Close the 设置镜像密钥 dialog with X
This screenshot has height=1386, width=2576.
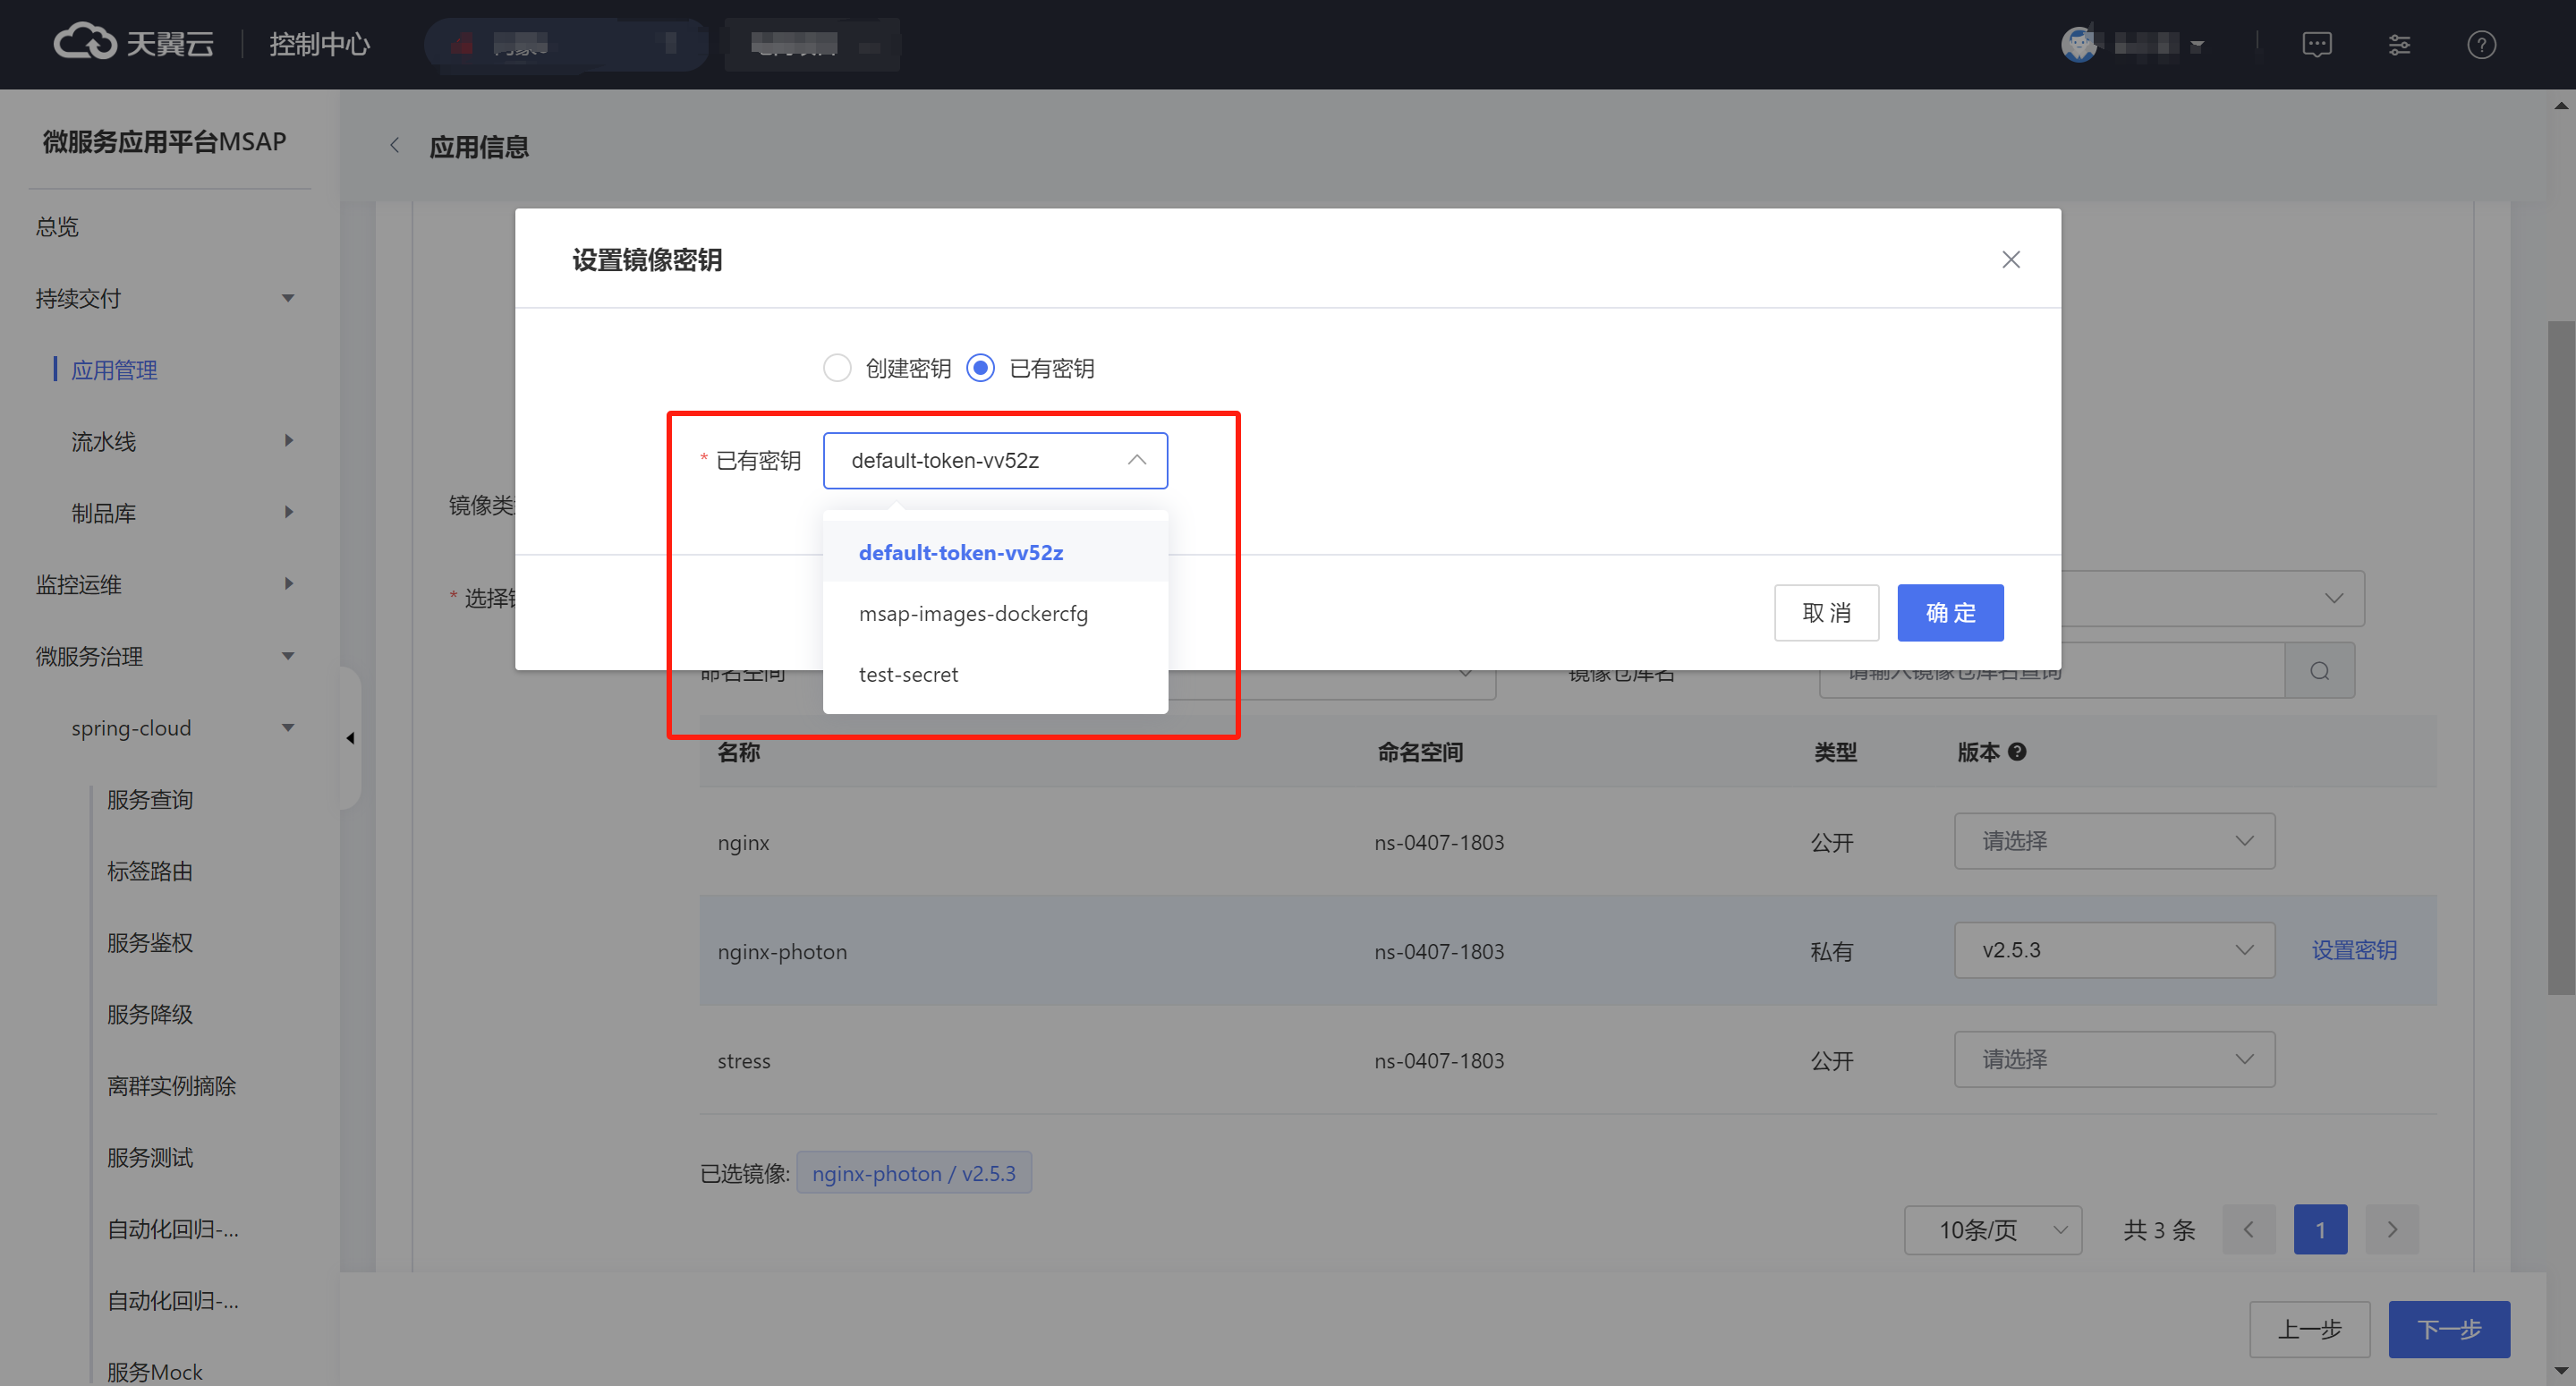click(2011, 260)
